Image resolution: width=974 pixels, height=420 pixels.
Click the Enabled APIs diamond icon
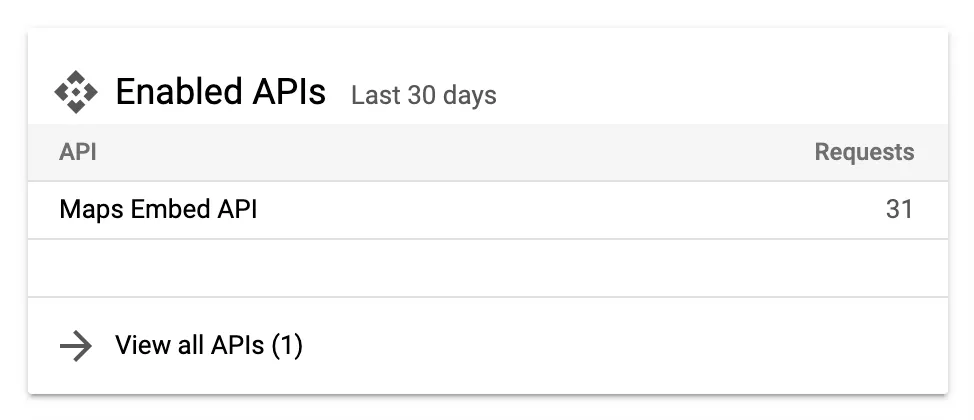point(76,92)
